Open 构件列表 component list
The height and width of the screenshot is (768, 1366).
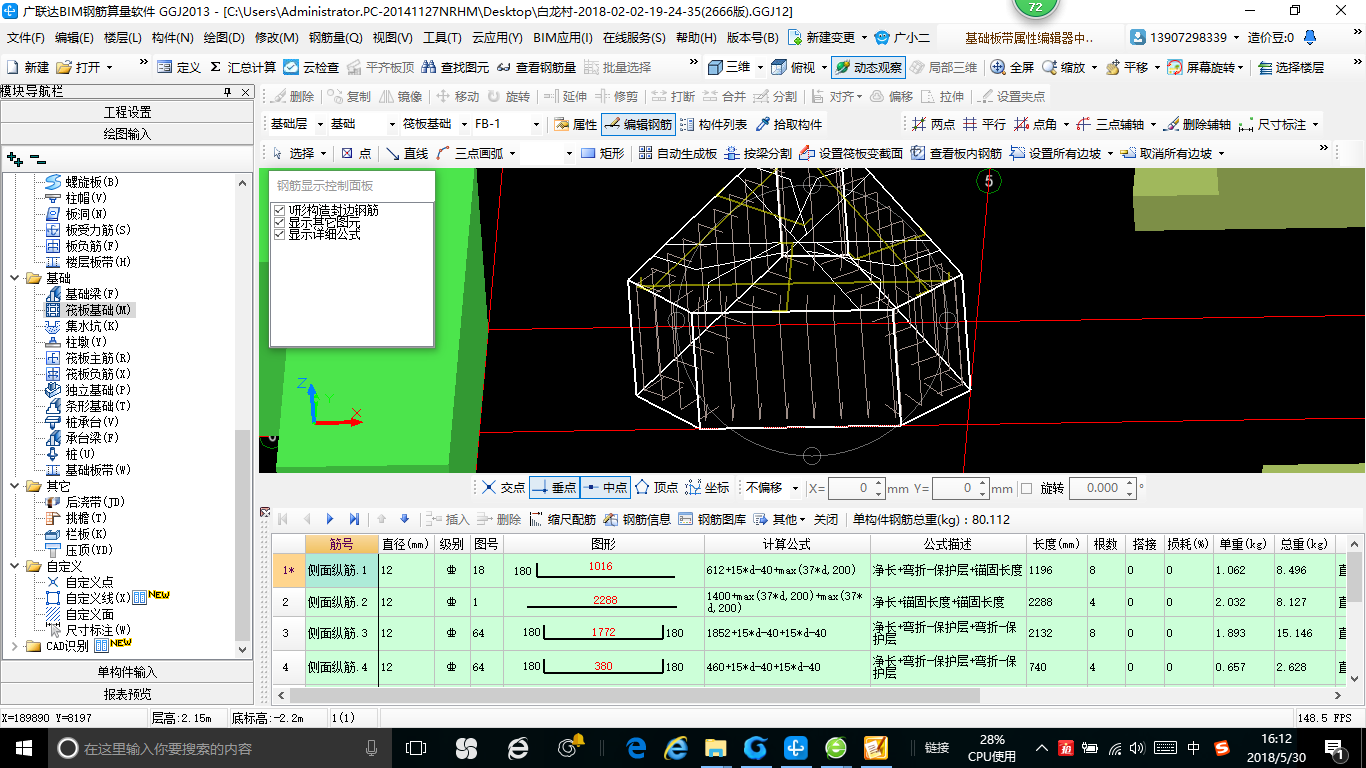(713, 125)
